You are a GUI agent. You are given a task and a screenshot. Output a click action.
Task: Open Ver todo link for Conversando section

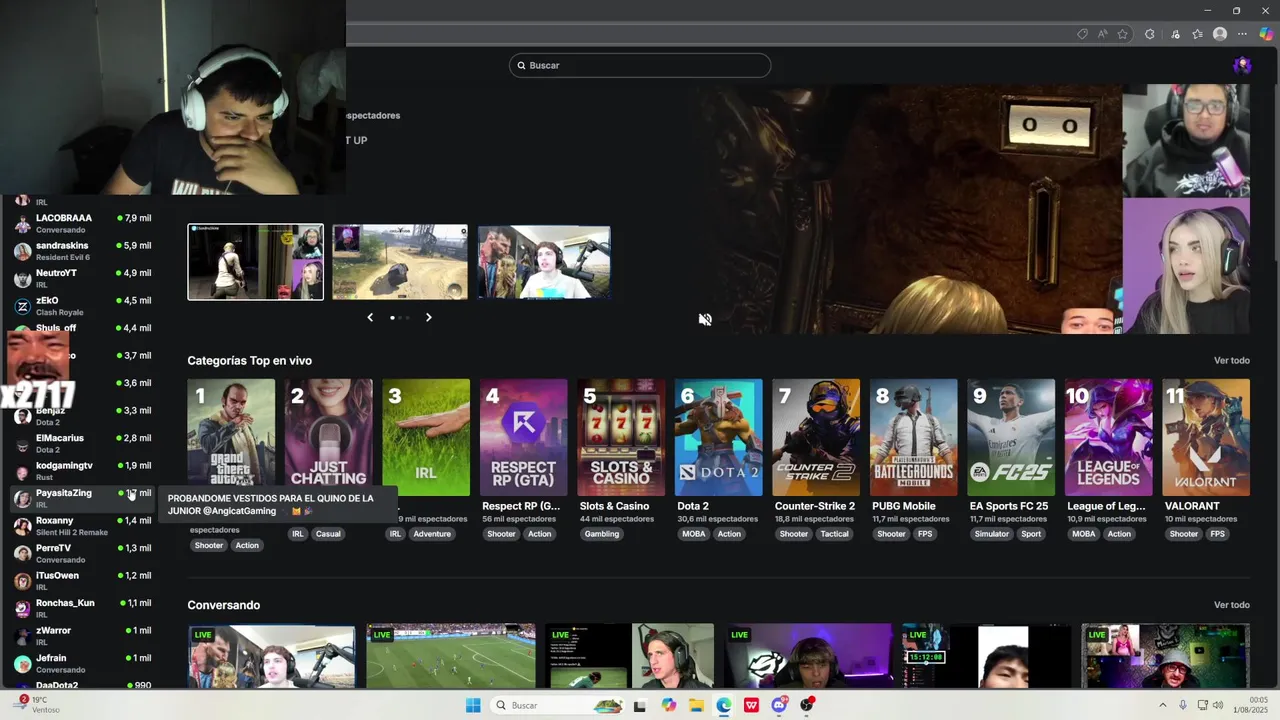pyautogui.click(x=1232, y=605)
